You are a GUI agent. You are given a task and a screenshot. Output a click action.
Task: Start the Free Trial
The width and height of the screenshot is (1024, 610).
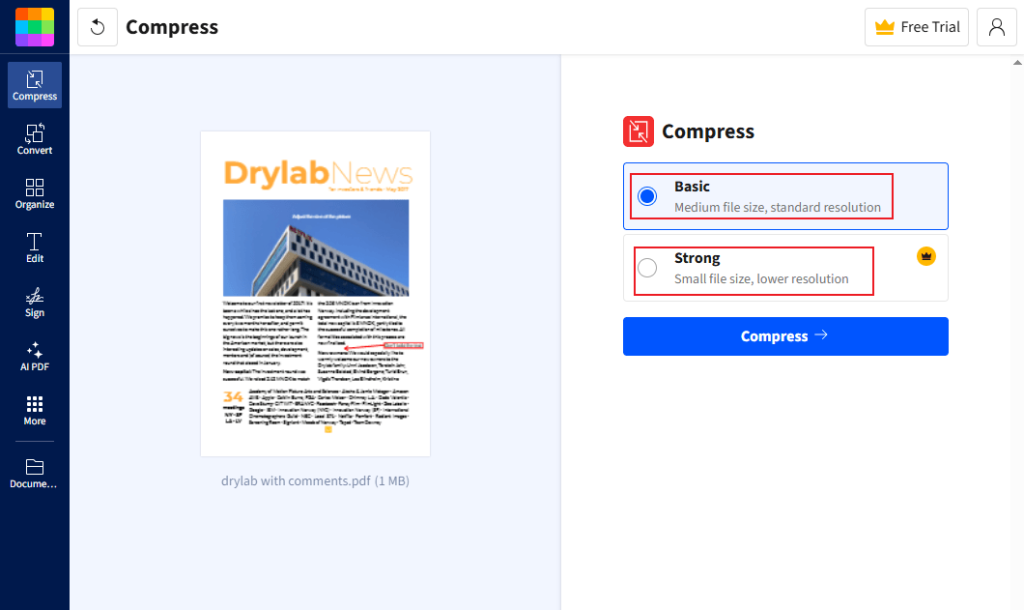click(916, 27)
